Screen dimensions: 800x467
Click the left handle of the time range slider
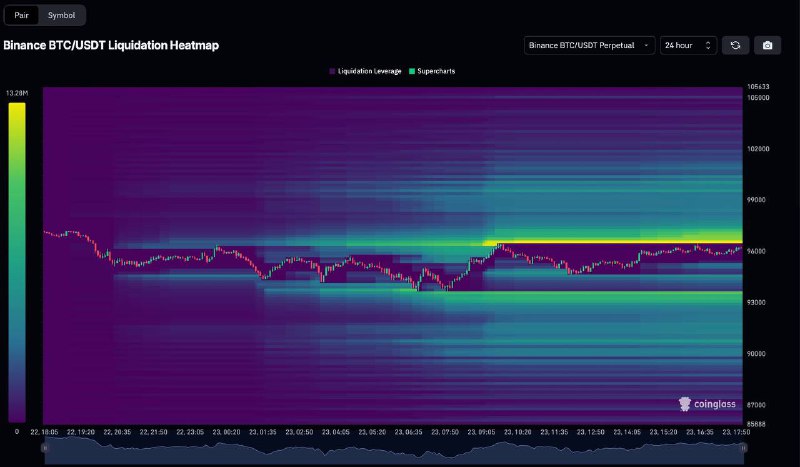(x=45, y=448)
